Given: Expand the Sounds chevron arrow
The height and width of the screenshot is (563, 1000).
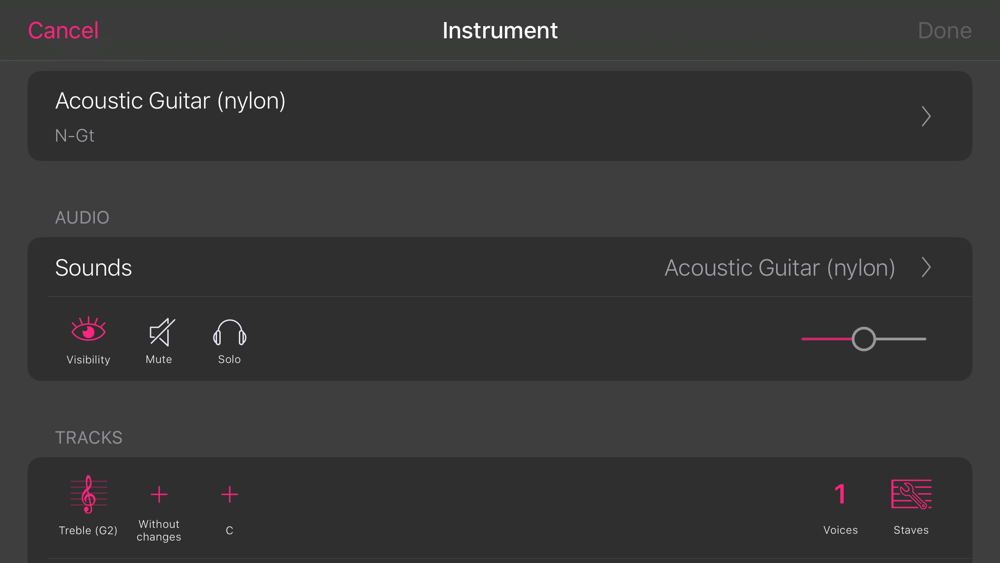Looking at the screenshot, I should tap(926, 268).
